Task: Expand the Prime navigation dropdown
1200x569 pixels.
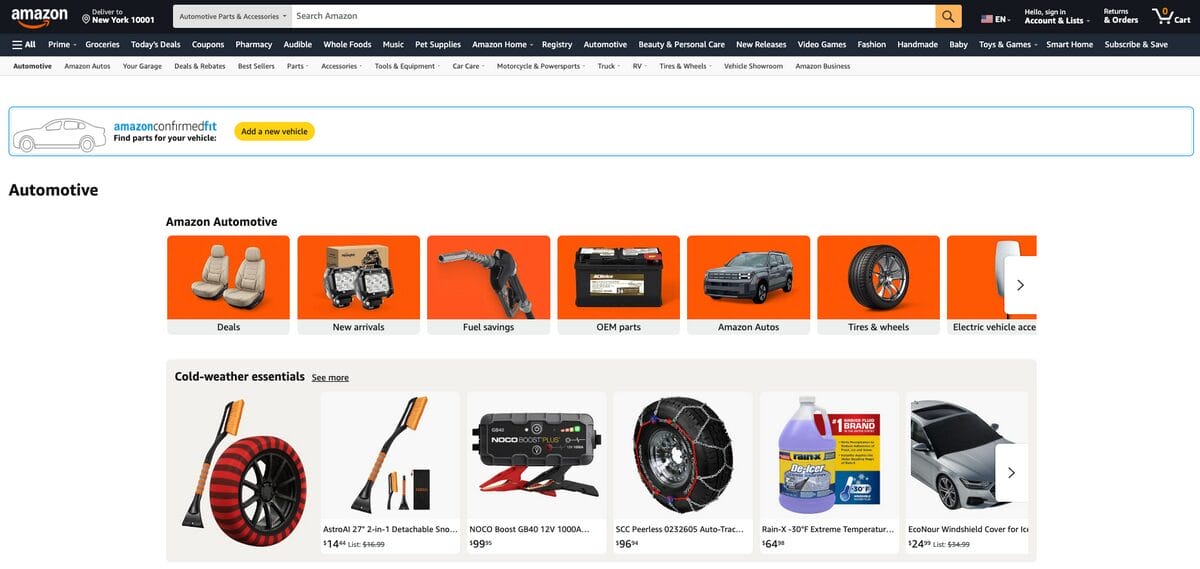Action: click(62, 44)
